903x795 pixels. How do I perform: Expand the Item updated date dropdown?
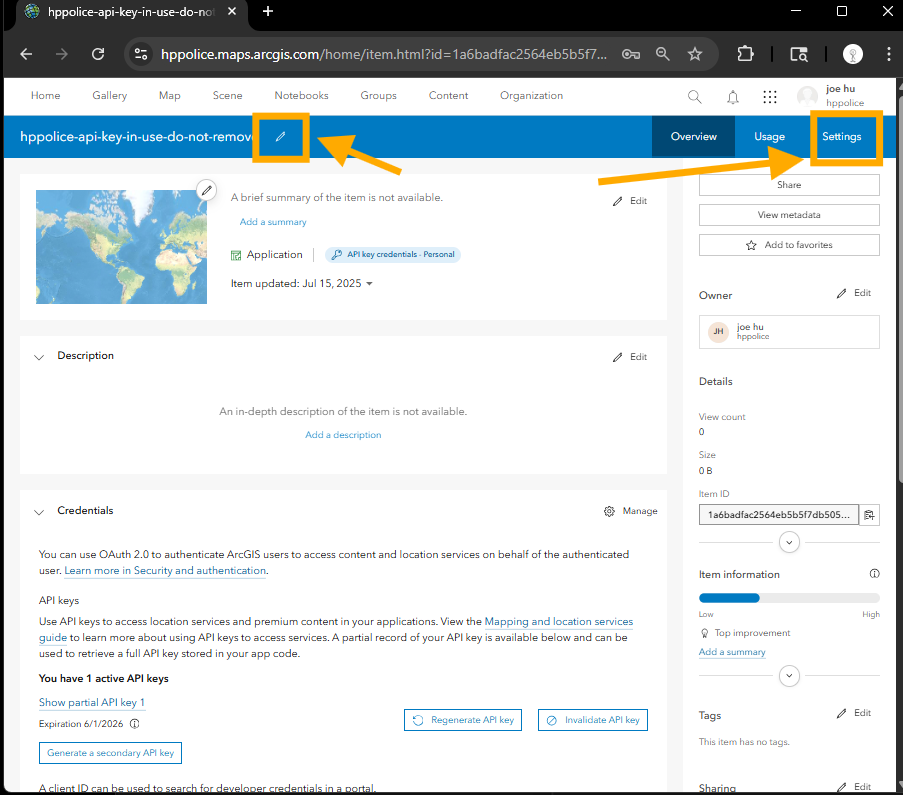point(369,283)
